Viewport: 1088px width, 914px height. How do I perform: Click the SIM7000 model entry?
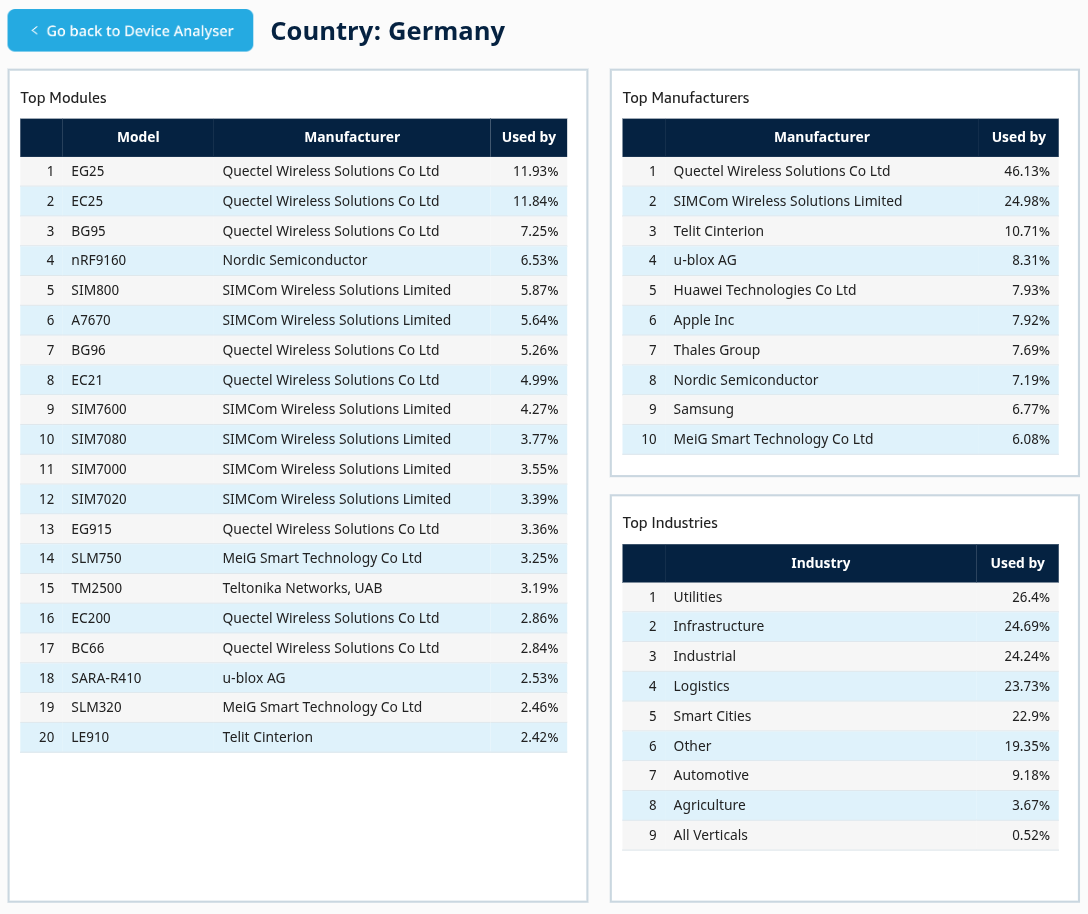[x=99, y=469]
